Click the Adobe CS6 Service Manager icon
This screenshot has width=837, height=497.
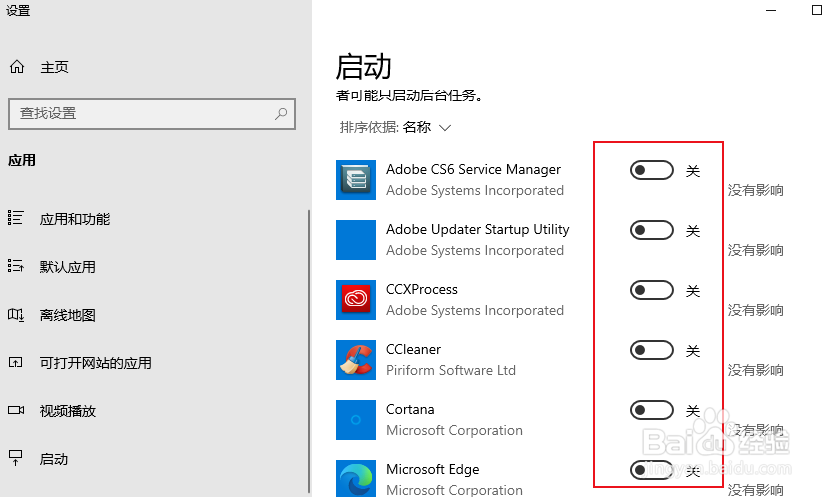coord(356,180)
